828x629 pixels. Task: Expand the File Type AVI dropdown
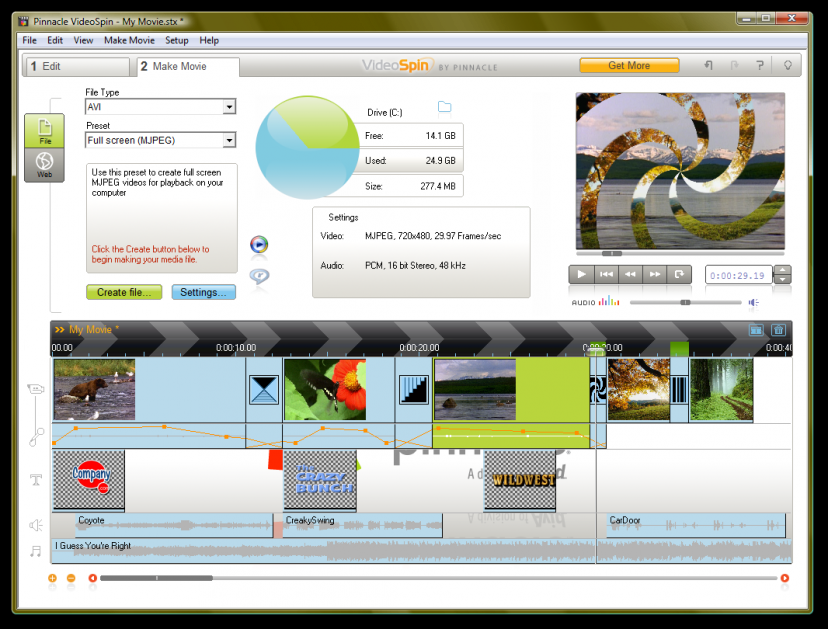click(229, 107)
